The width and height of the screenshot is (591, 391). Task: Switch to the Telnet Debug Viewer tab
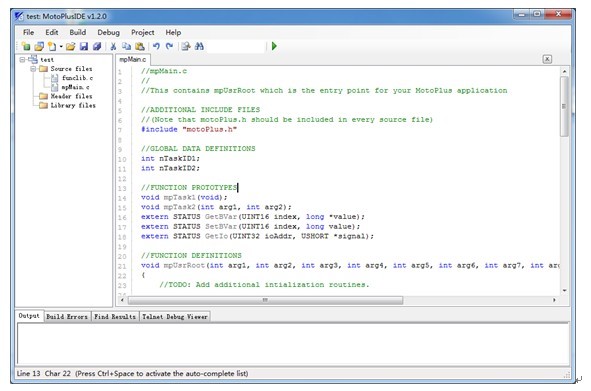point(175,317)
